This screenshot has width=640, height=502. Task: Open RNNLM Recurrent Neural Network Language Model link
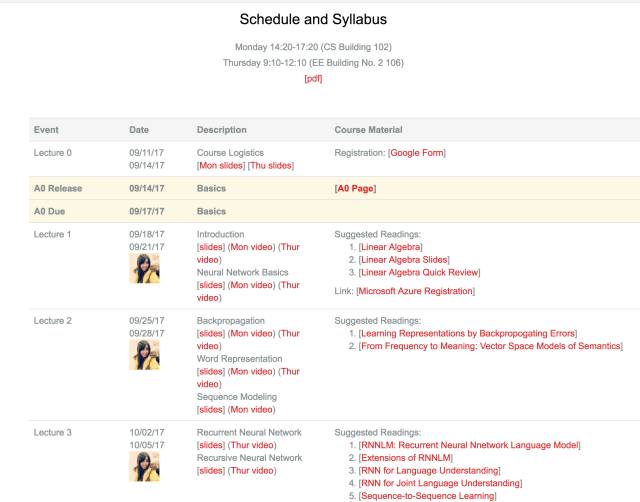point(469,445)
